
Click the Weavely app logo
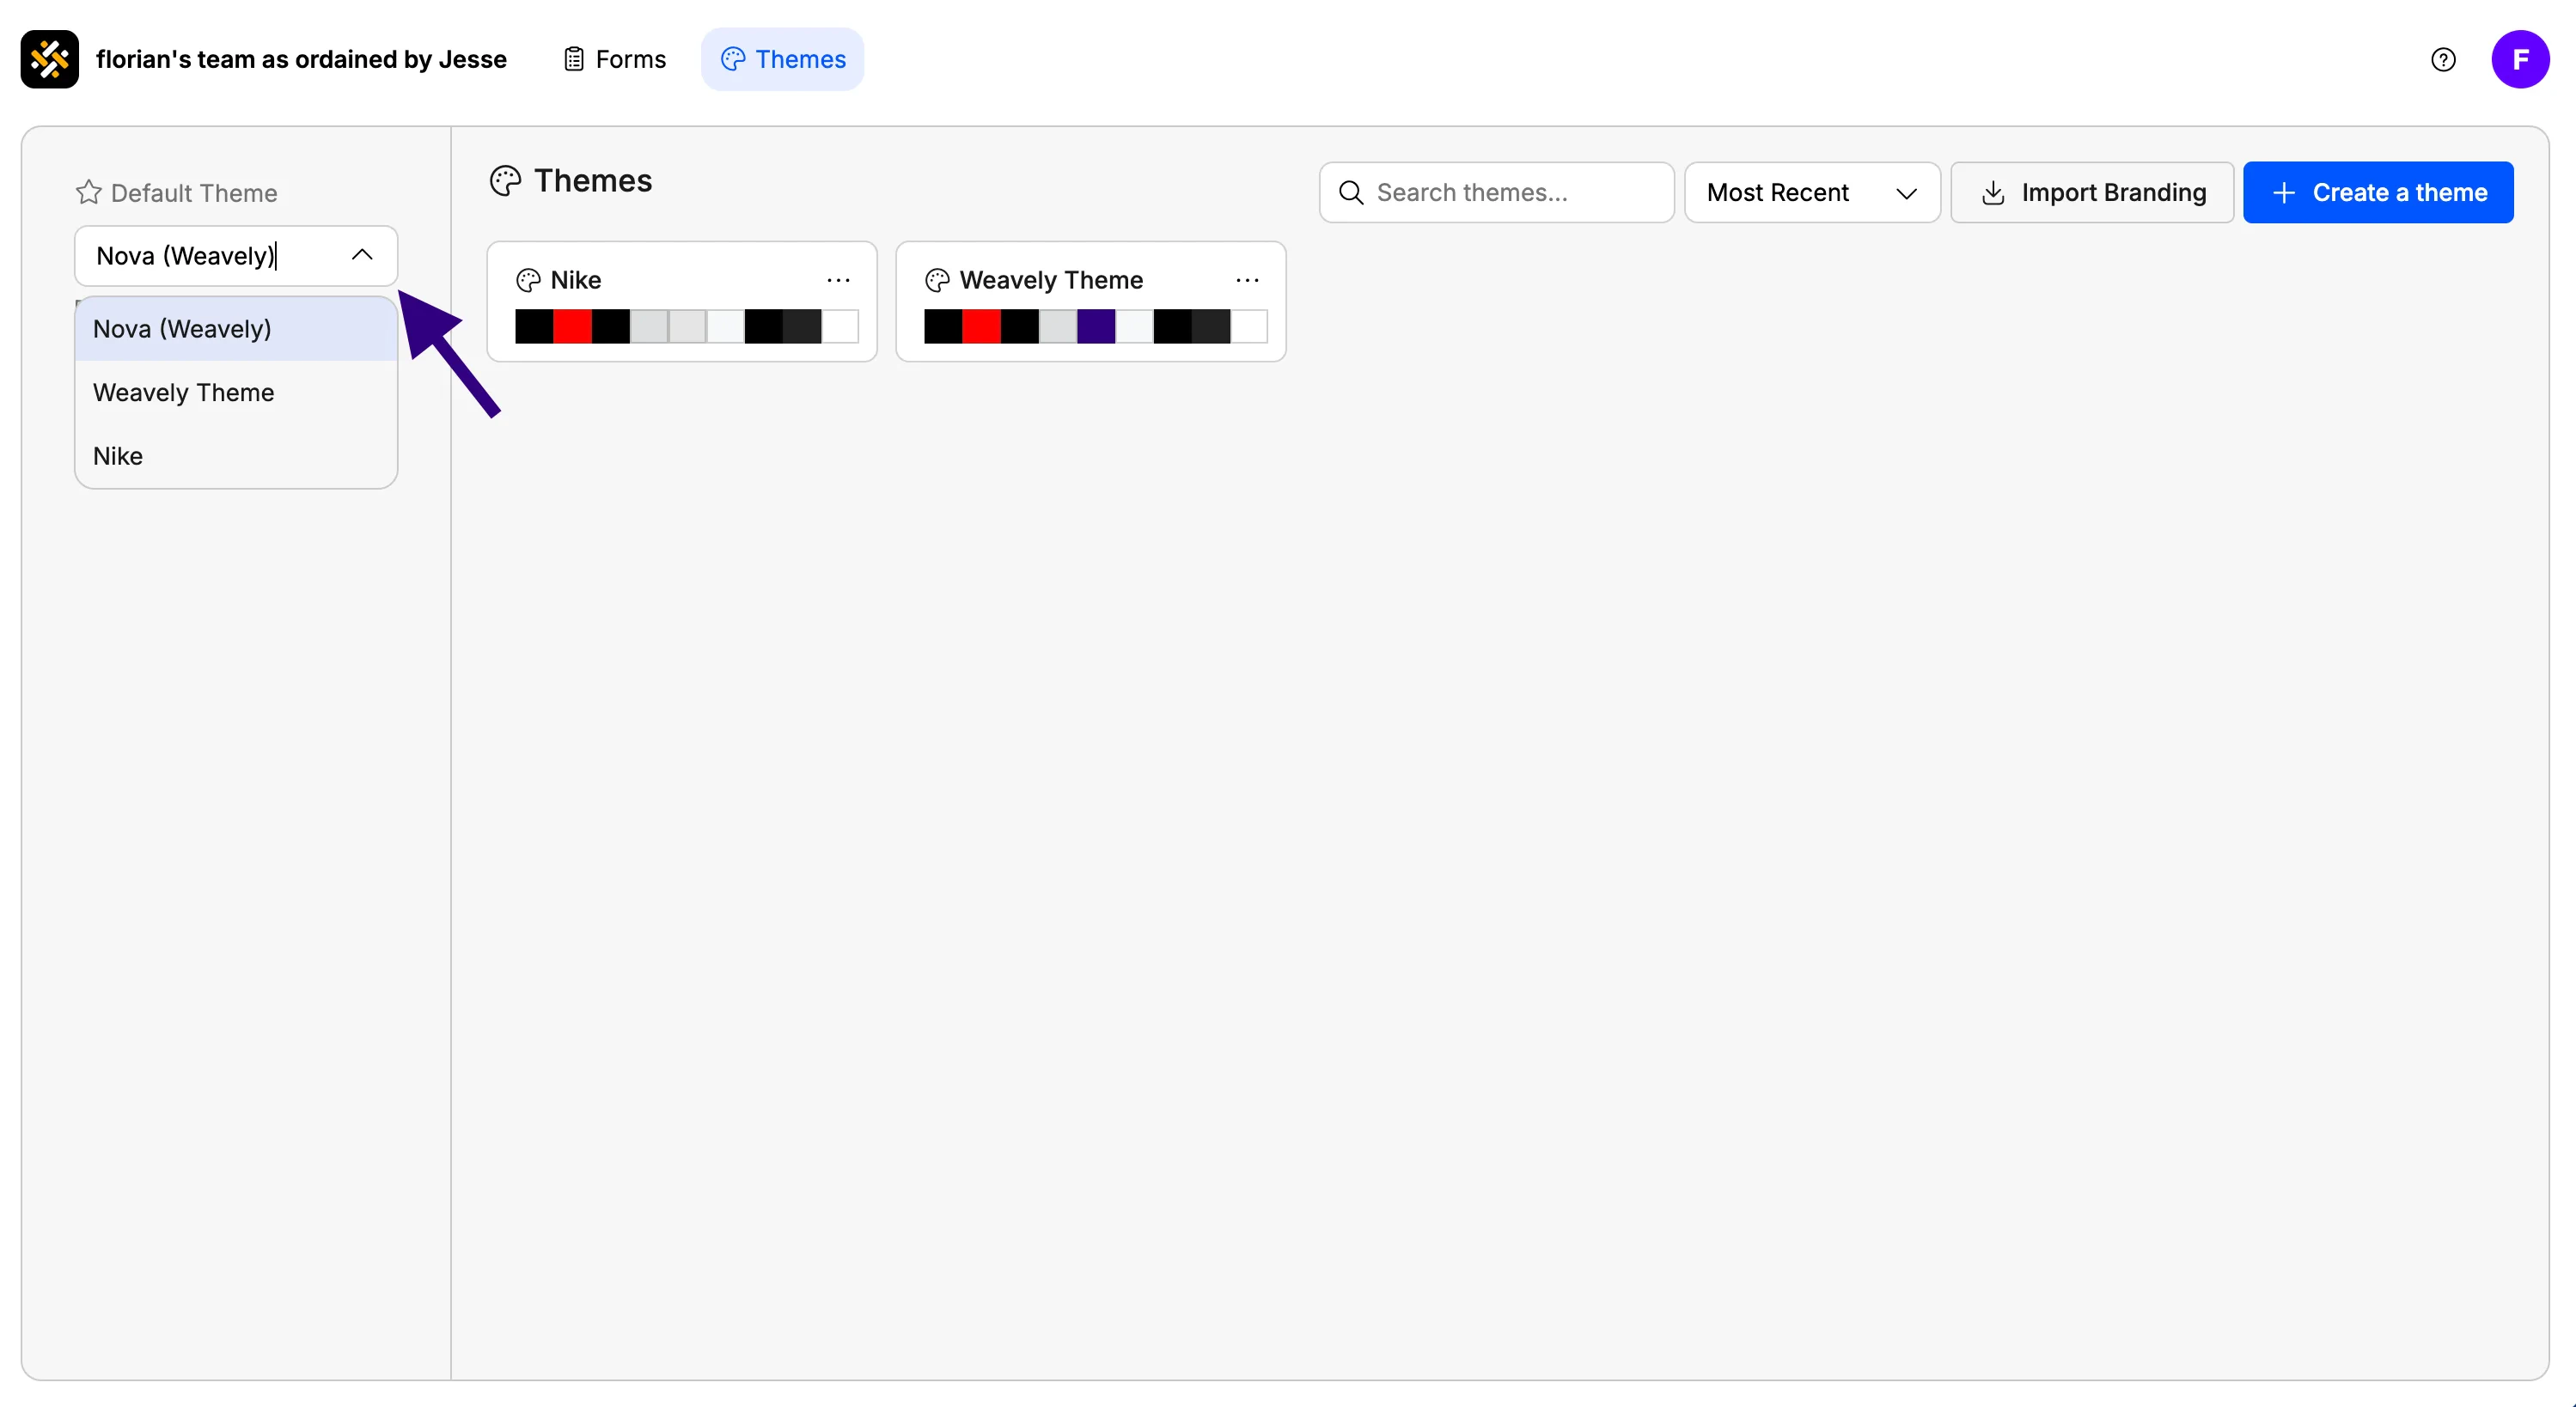tap(49, 59)
